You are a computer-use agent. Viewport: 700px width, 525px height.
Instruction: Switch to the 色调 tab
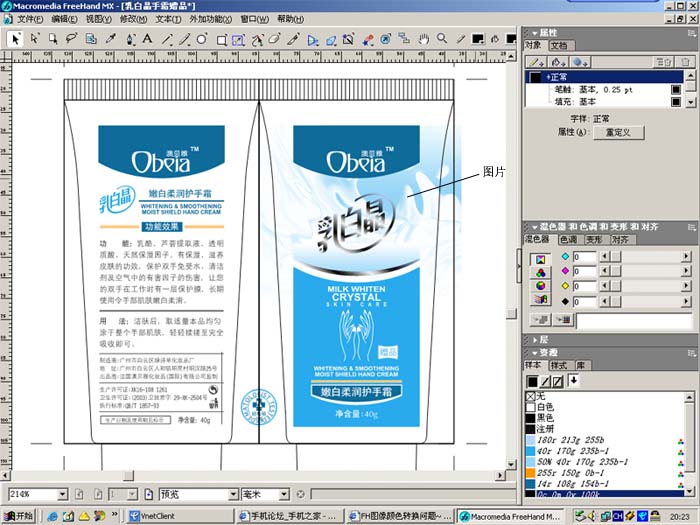coord(569,239)
